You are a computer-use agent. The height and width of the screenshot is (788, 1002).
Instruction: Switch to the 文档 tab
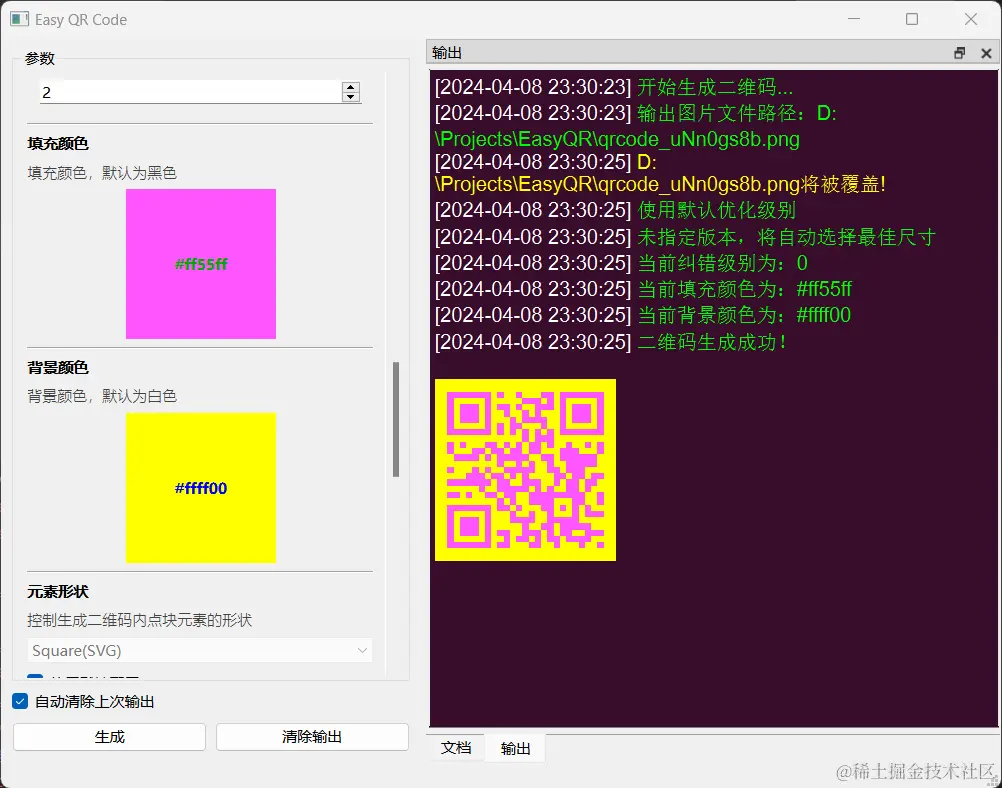456,748
